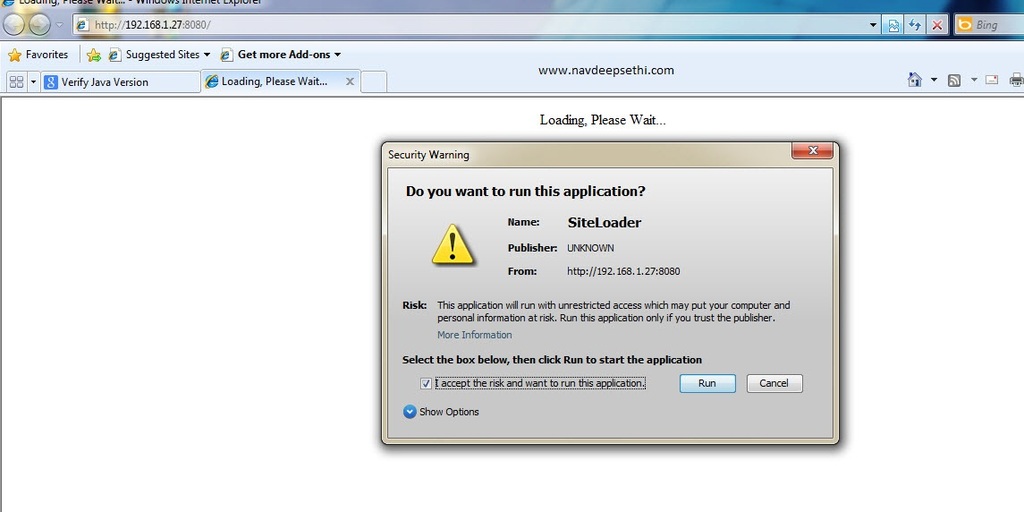Click the Add to Favorites Bar star icon
The image size is (1024, 512).
click(93, 55)
